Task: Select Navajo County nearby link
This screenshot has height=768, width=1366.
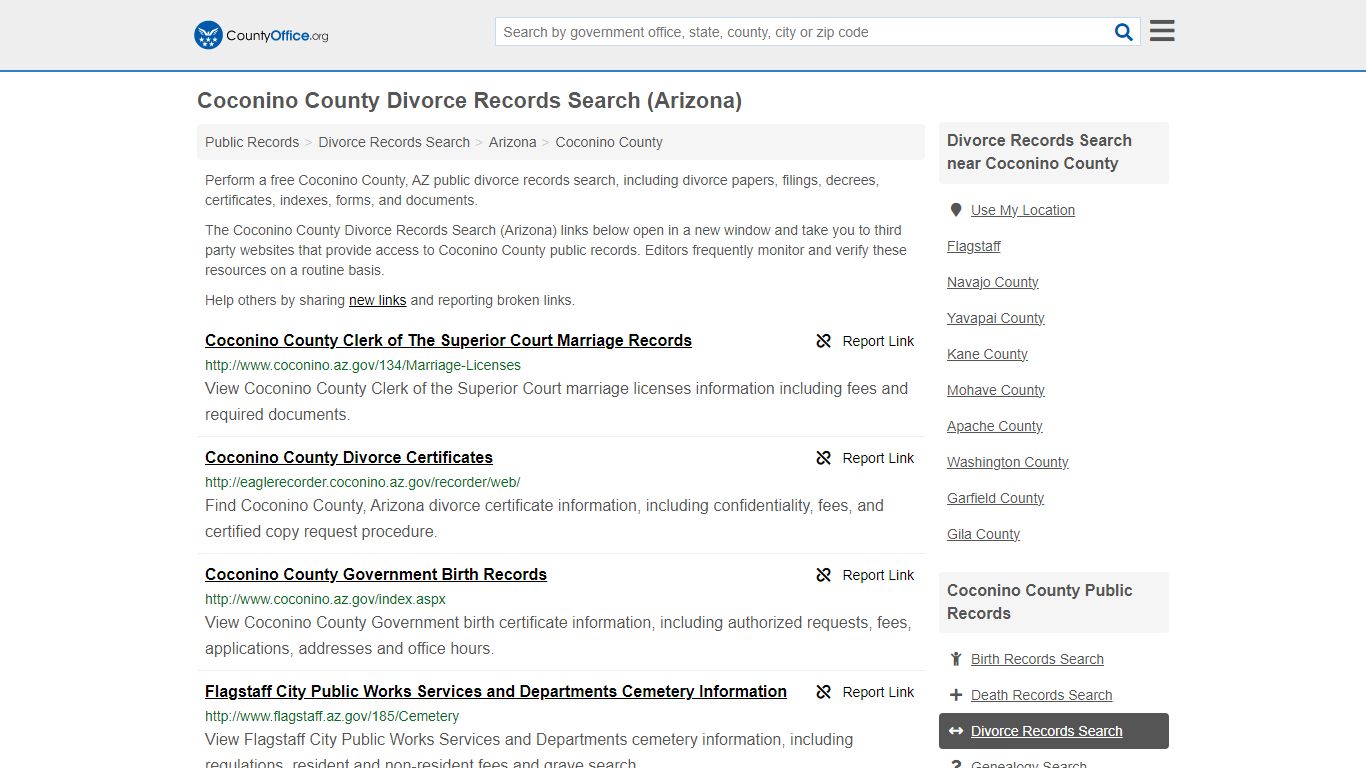Action: tap(993, 282)
